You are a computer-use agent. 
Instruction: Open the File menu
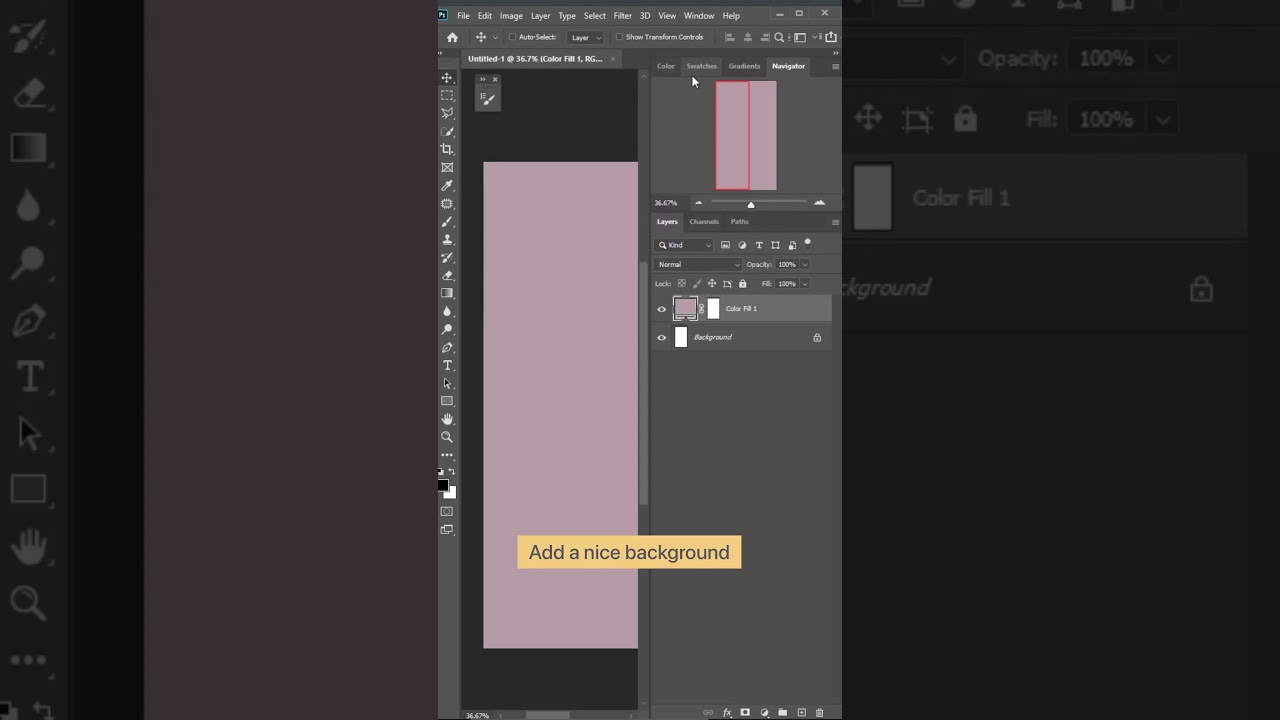click(x=463, y=16)
